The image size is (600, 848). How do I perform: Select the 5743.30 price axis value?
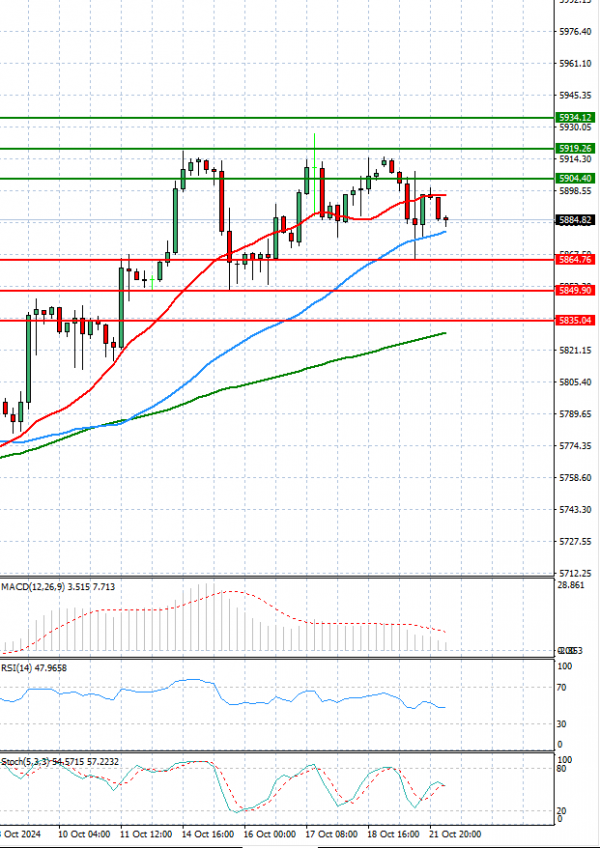pos(576,510)
